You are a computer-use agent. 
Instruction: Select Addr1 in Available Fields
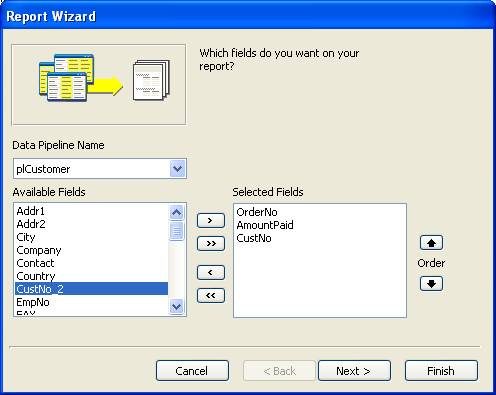click(91, 211)
